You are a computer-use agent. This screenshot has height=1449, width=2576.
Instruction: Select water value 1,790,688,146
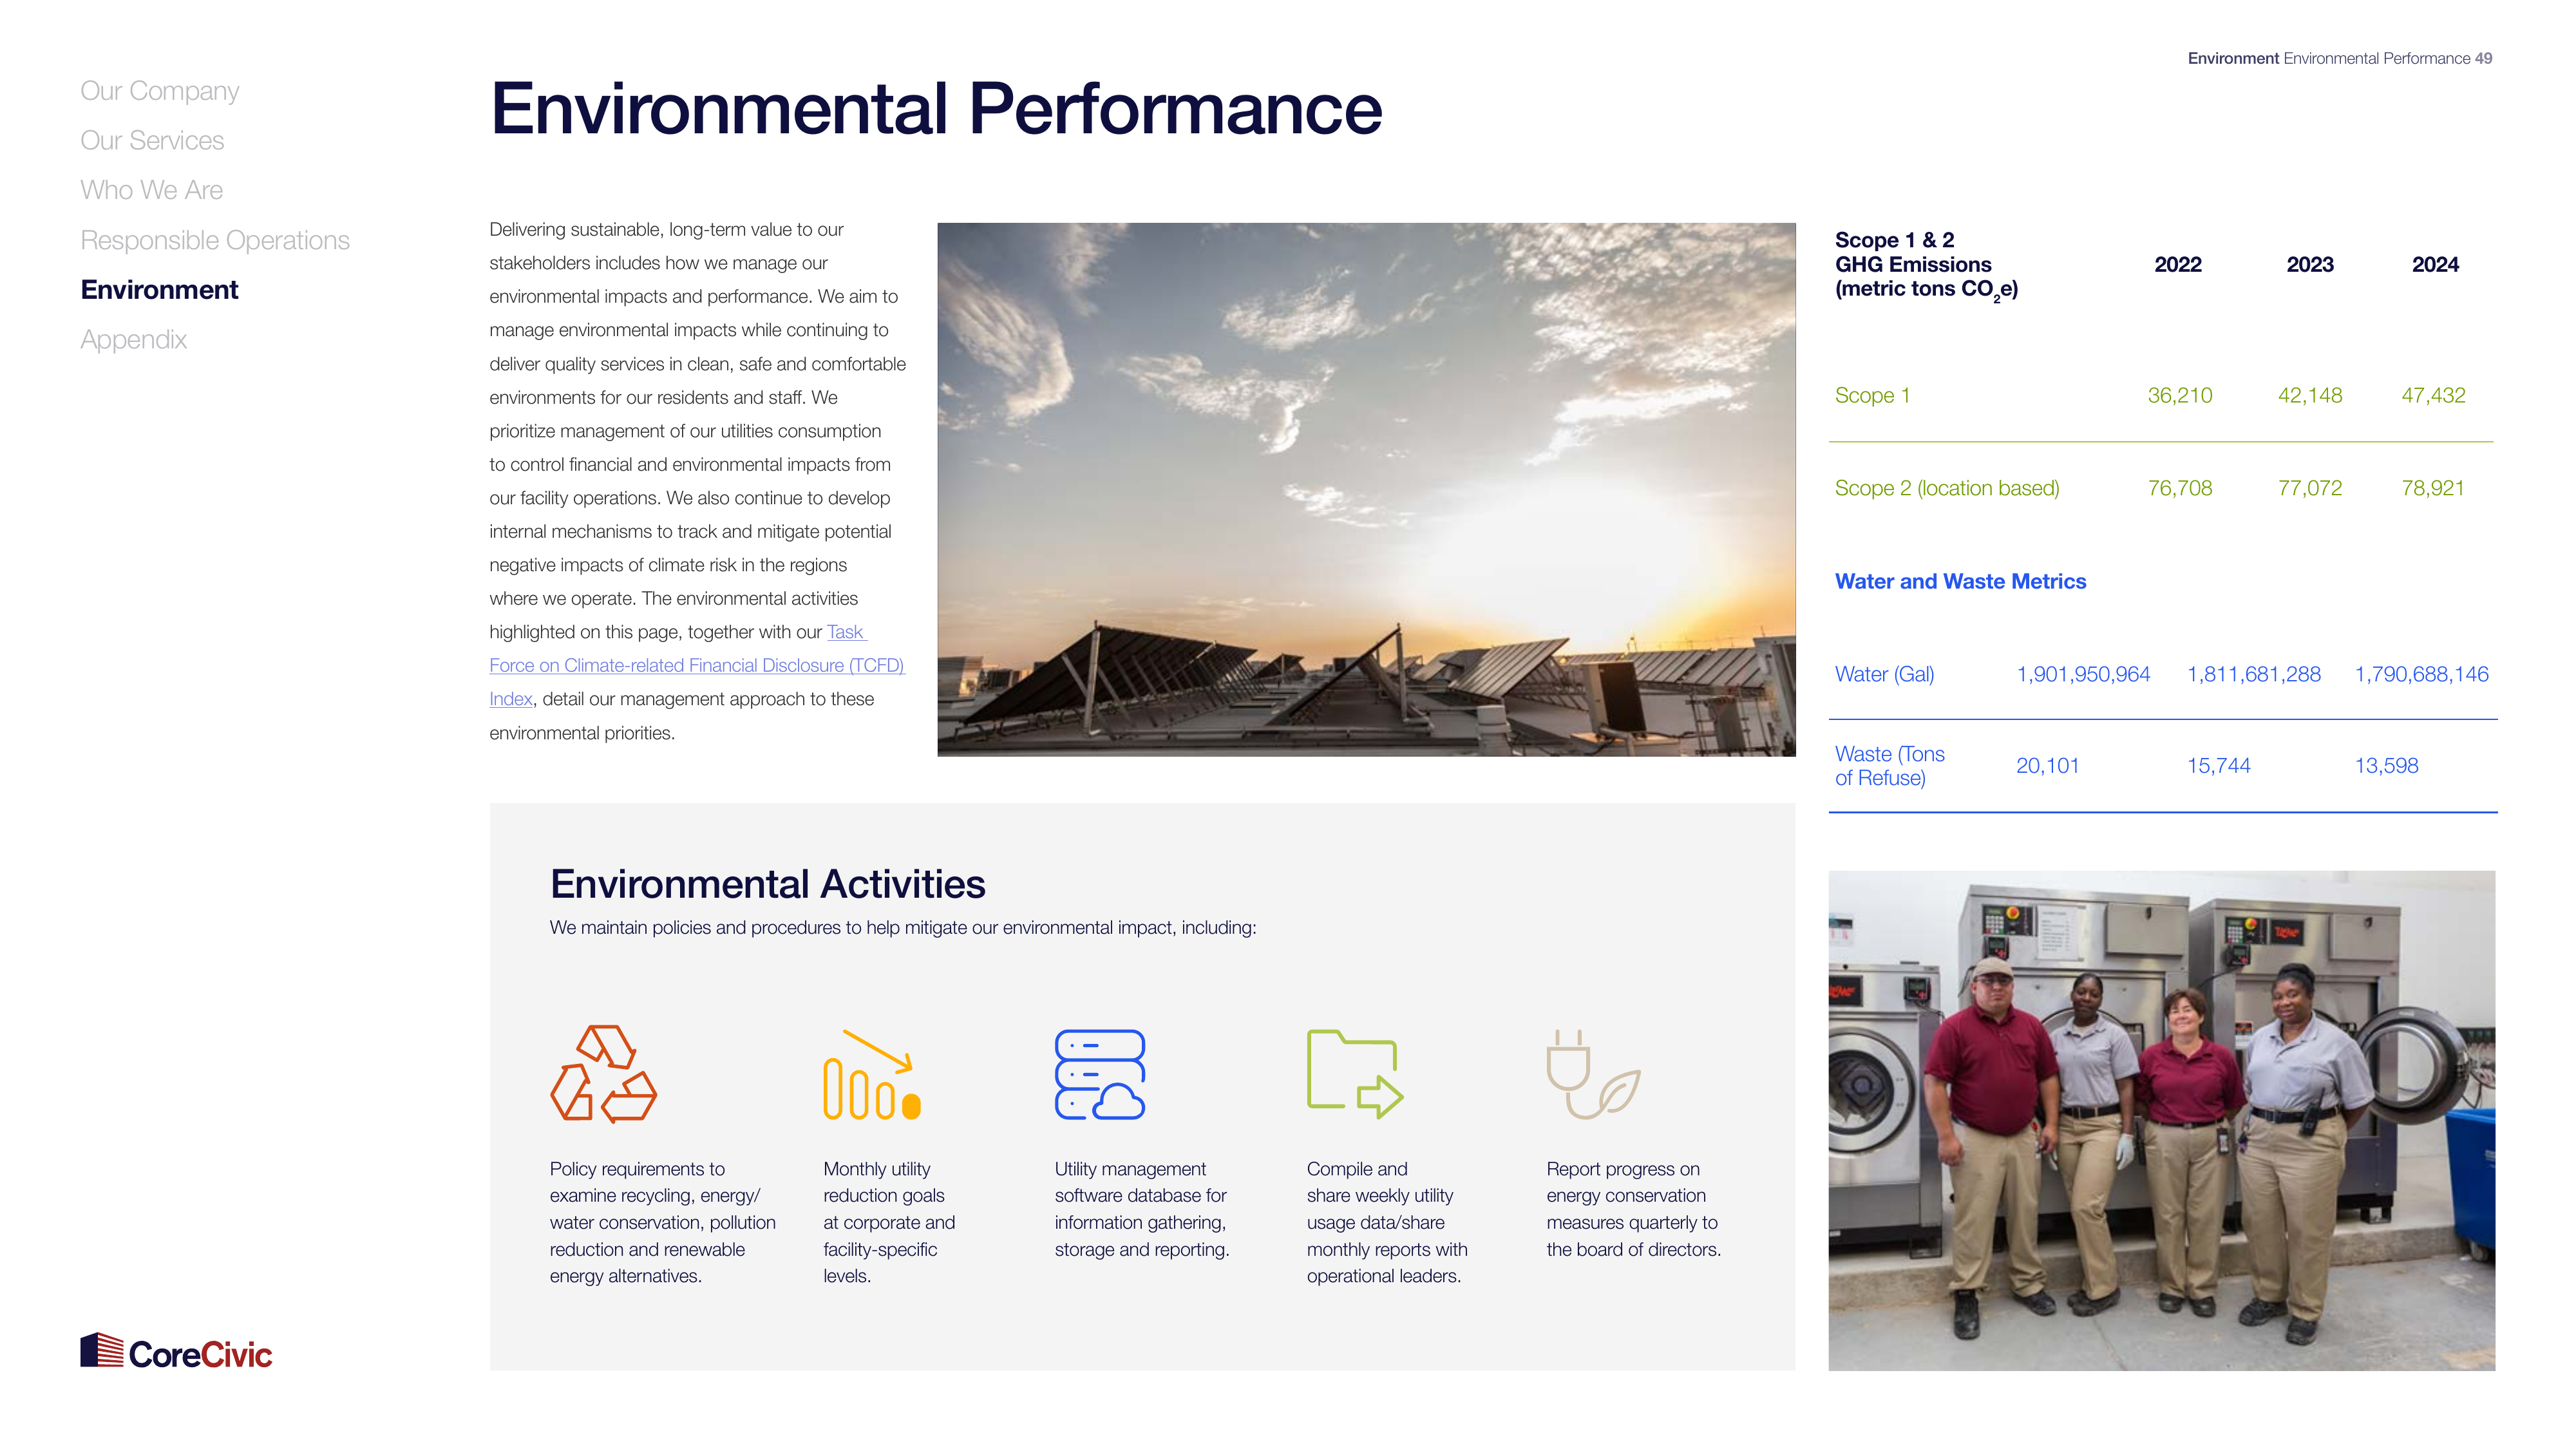[x=2421, y=674]
